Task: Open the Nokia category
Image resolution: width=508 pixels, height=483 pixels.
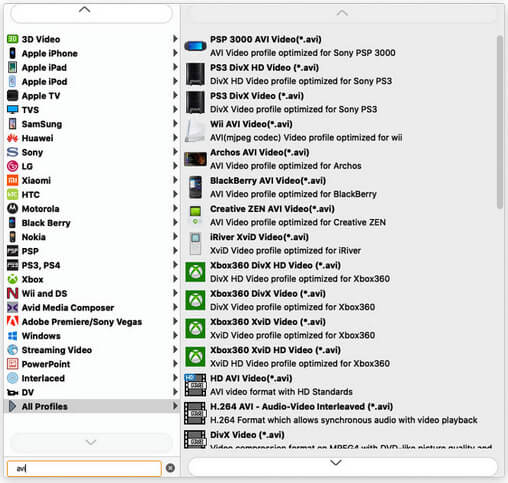Action: click(x=92, y=237)
